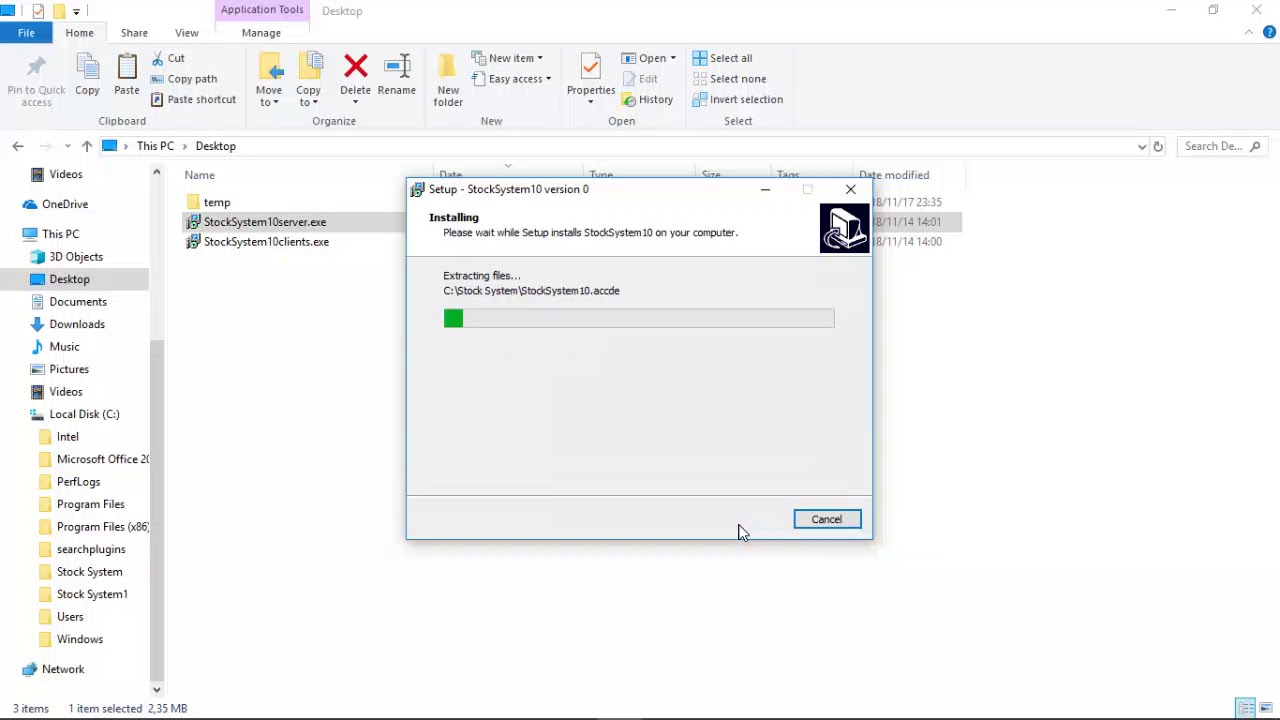Click the Rename icon

(397, 67)
